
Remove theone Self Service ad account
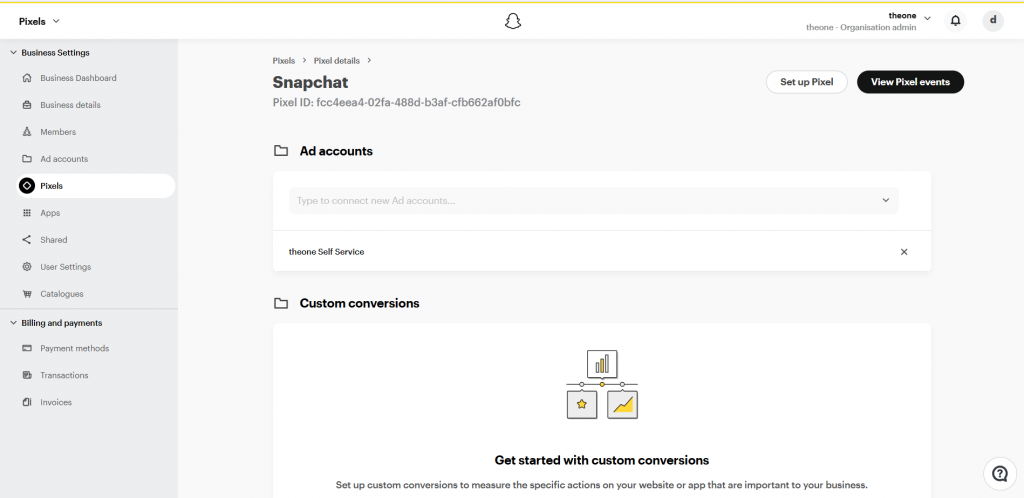(904, 252)
